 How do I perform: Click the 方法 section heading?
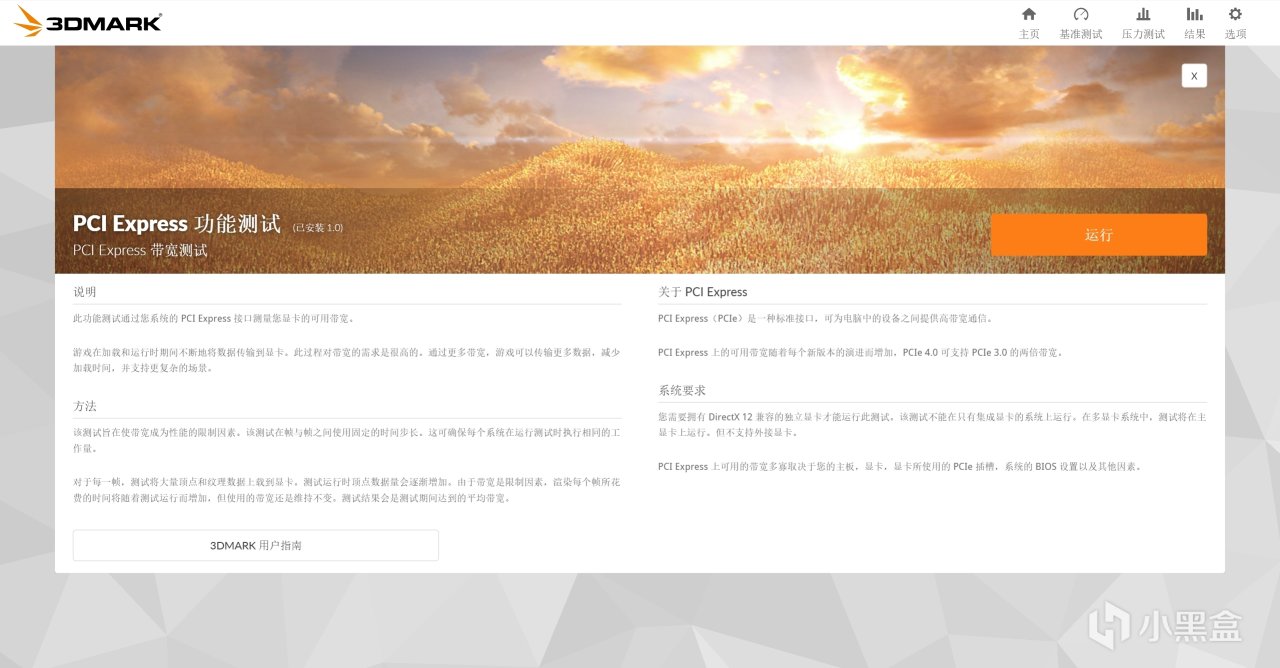click(85, 406)
